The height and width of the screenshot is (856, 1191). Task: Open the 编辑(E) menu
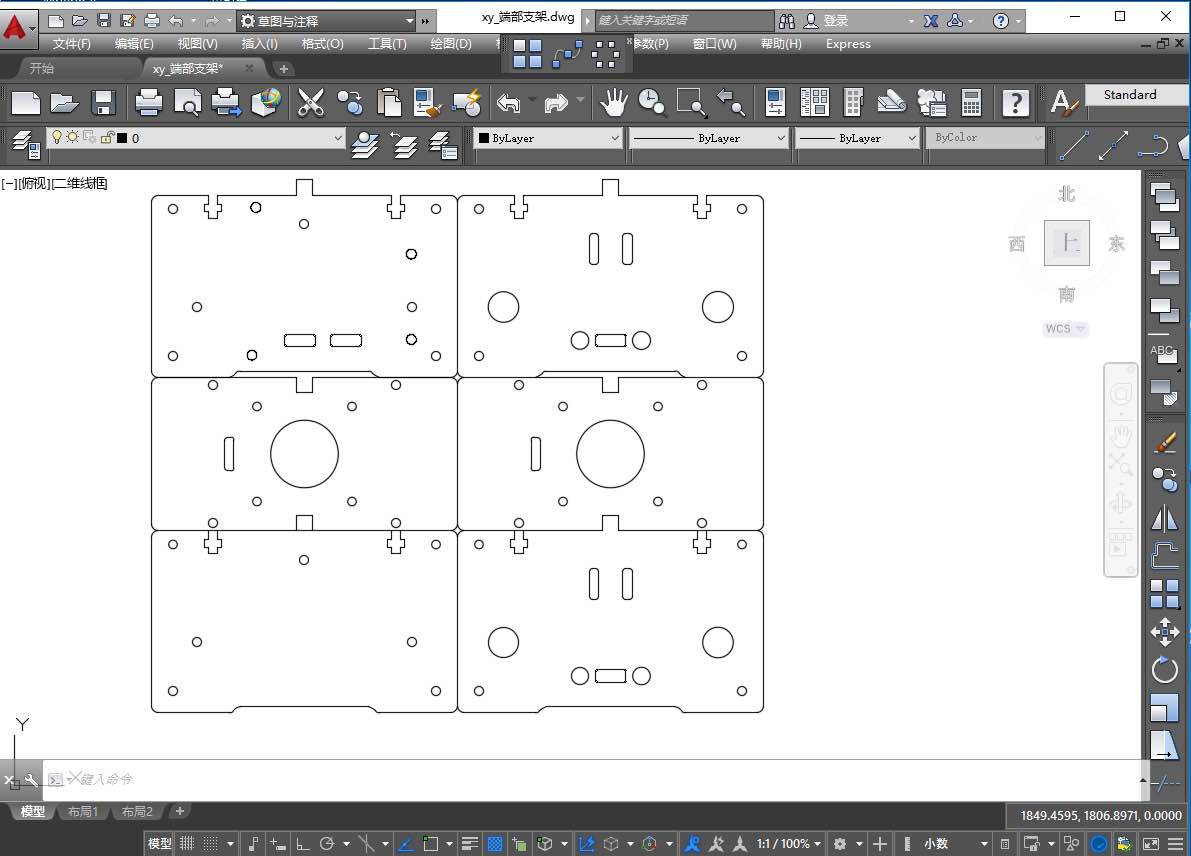point(134,43)
